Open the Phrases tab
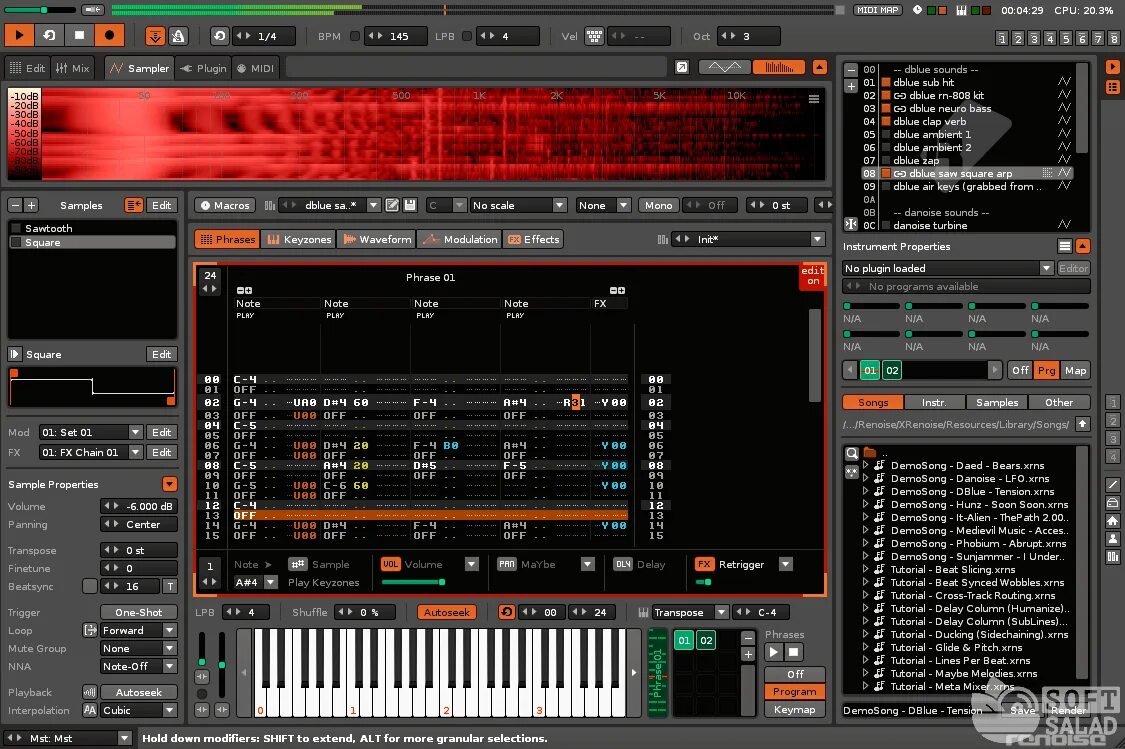The height and width of the screenshot is (749, 1125). pos(227,240)
